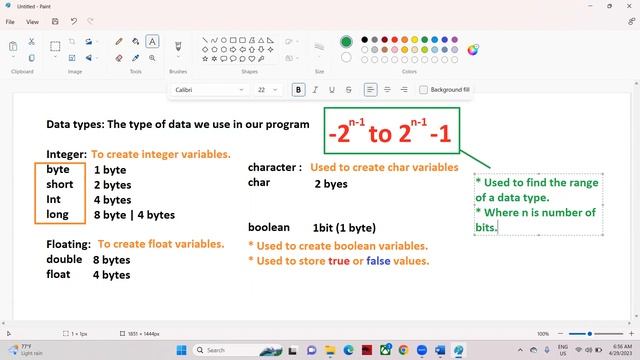Viewport: 640px width, 360px height.
Task: Click the Paste clipboard icon
Action: pyautogui.click(x=13, y=46)
